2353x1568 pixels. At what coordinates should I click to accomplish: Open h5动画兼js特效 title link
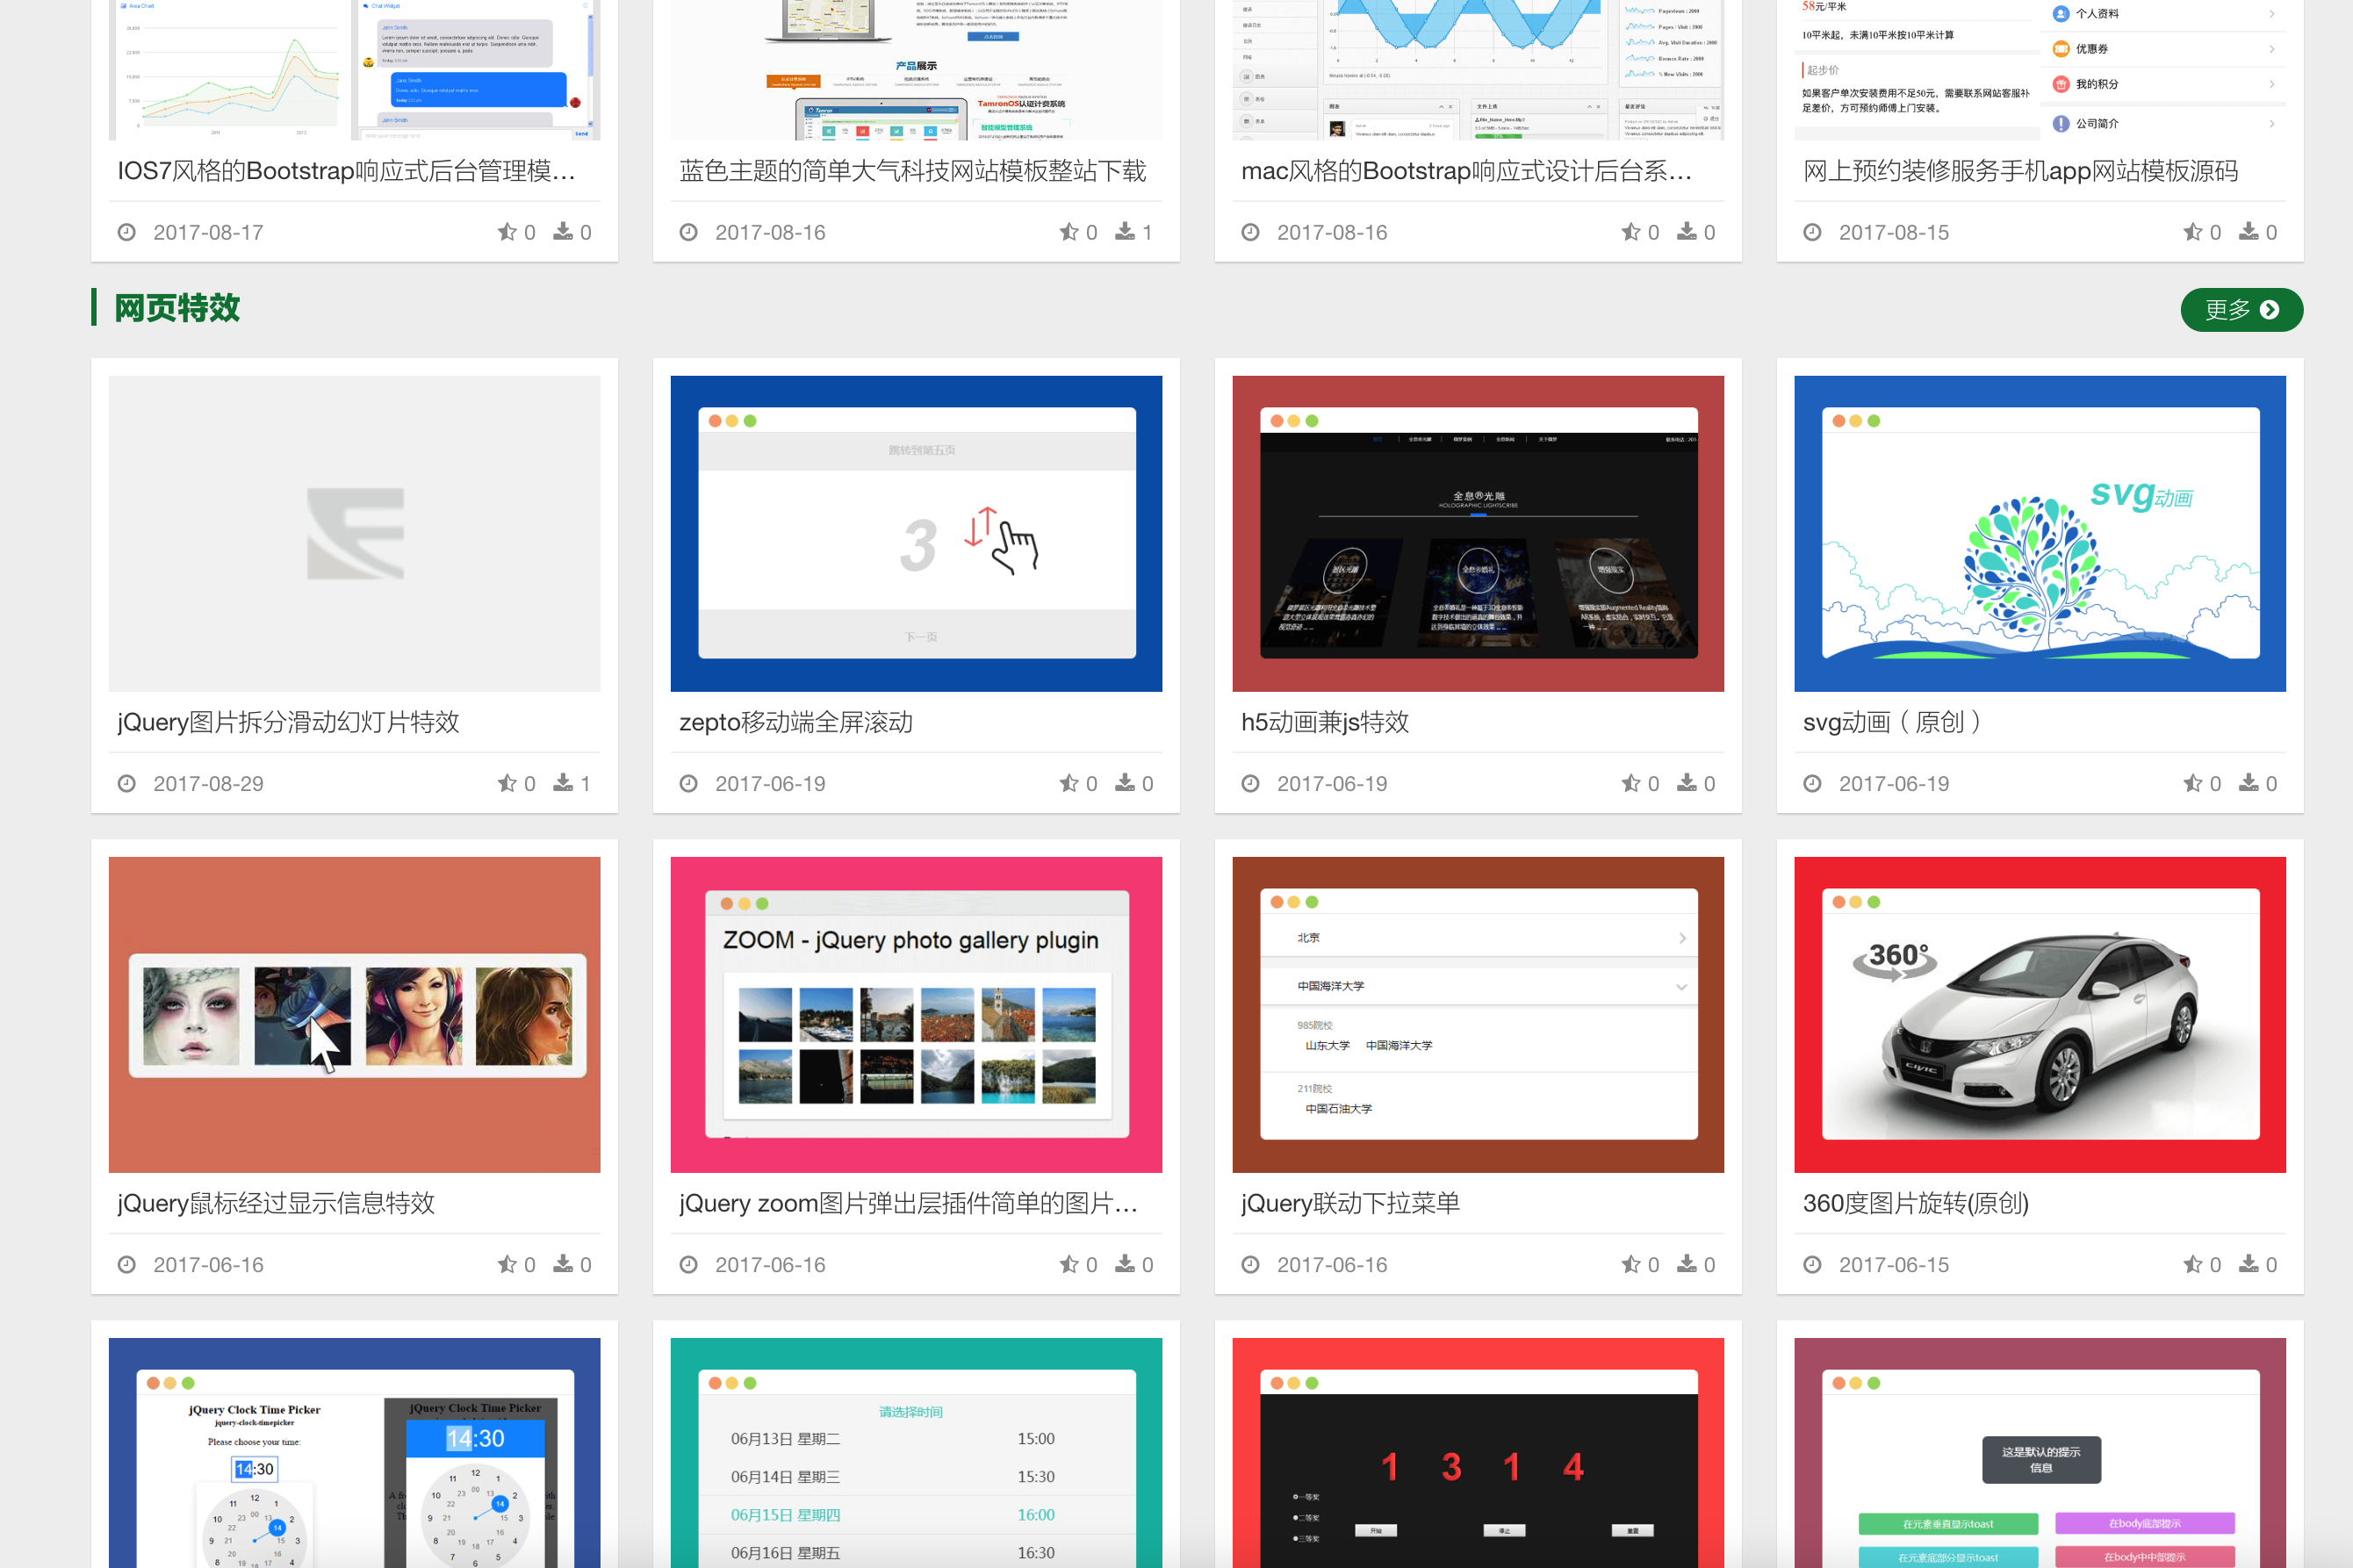pyautogui.click(x=1325, y=722)
